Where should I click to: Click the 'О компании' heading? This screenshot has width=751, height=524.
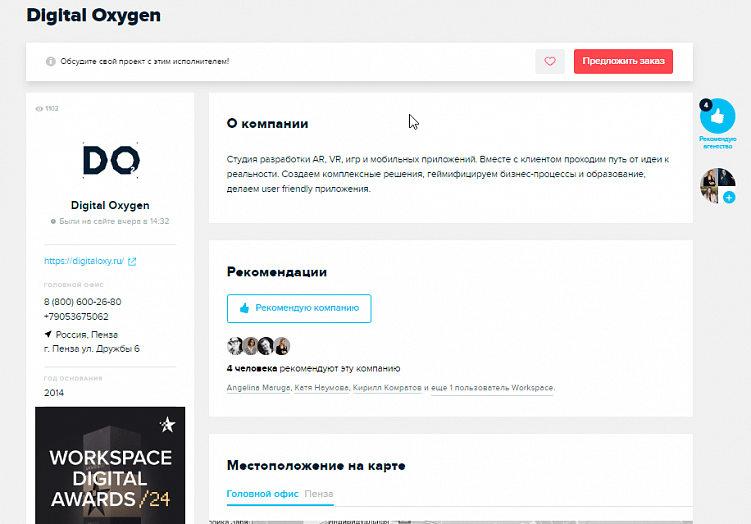(x=267, y=124)
